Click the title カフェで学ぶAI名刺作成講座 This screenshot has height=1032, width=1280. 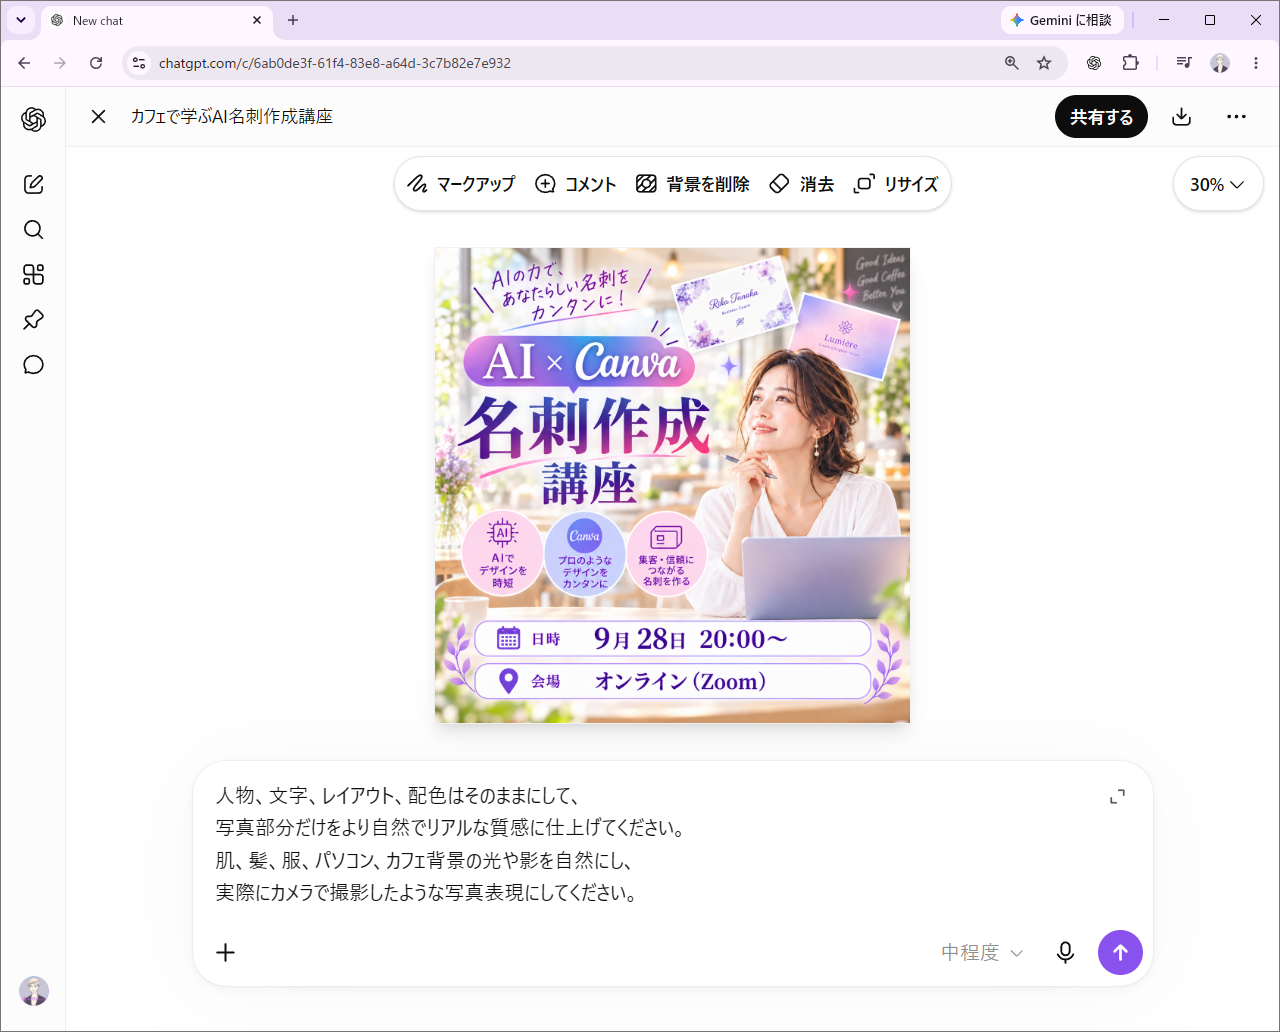(231, 117)
